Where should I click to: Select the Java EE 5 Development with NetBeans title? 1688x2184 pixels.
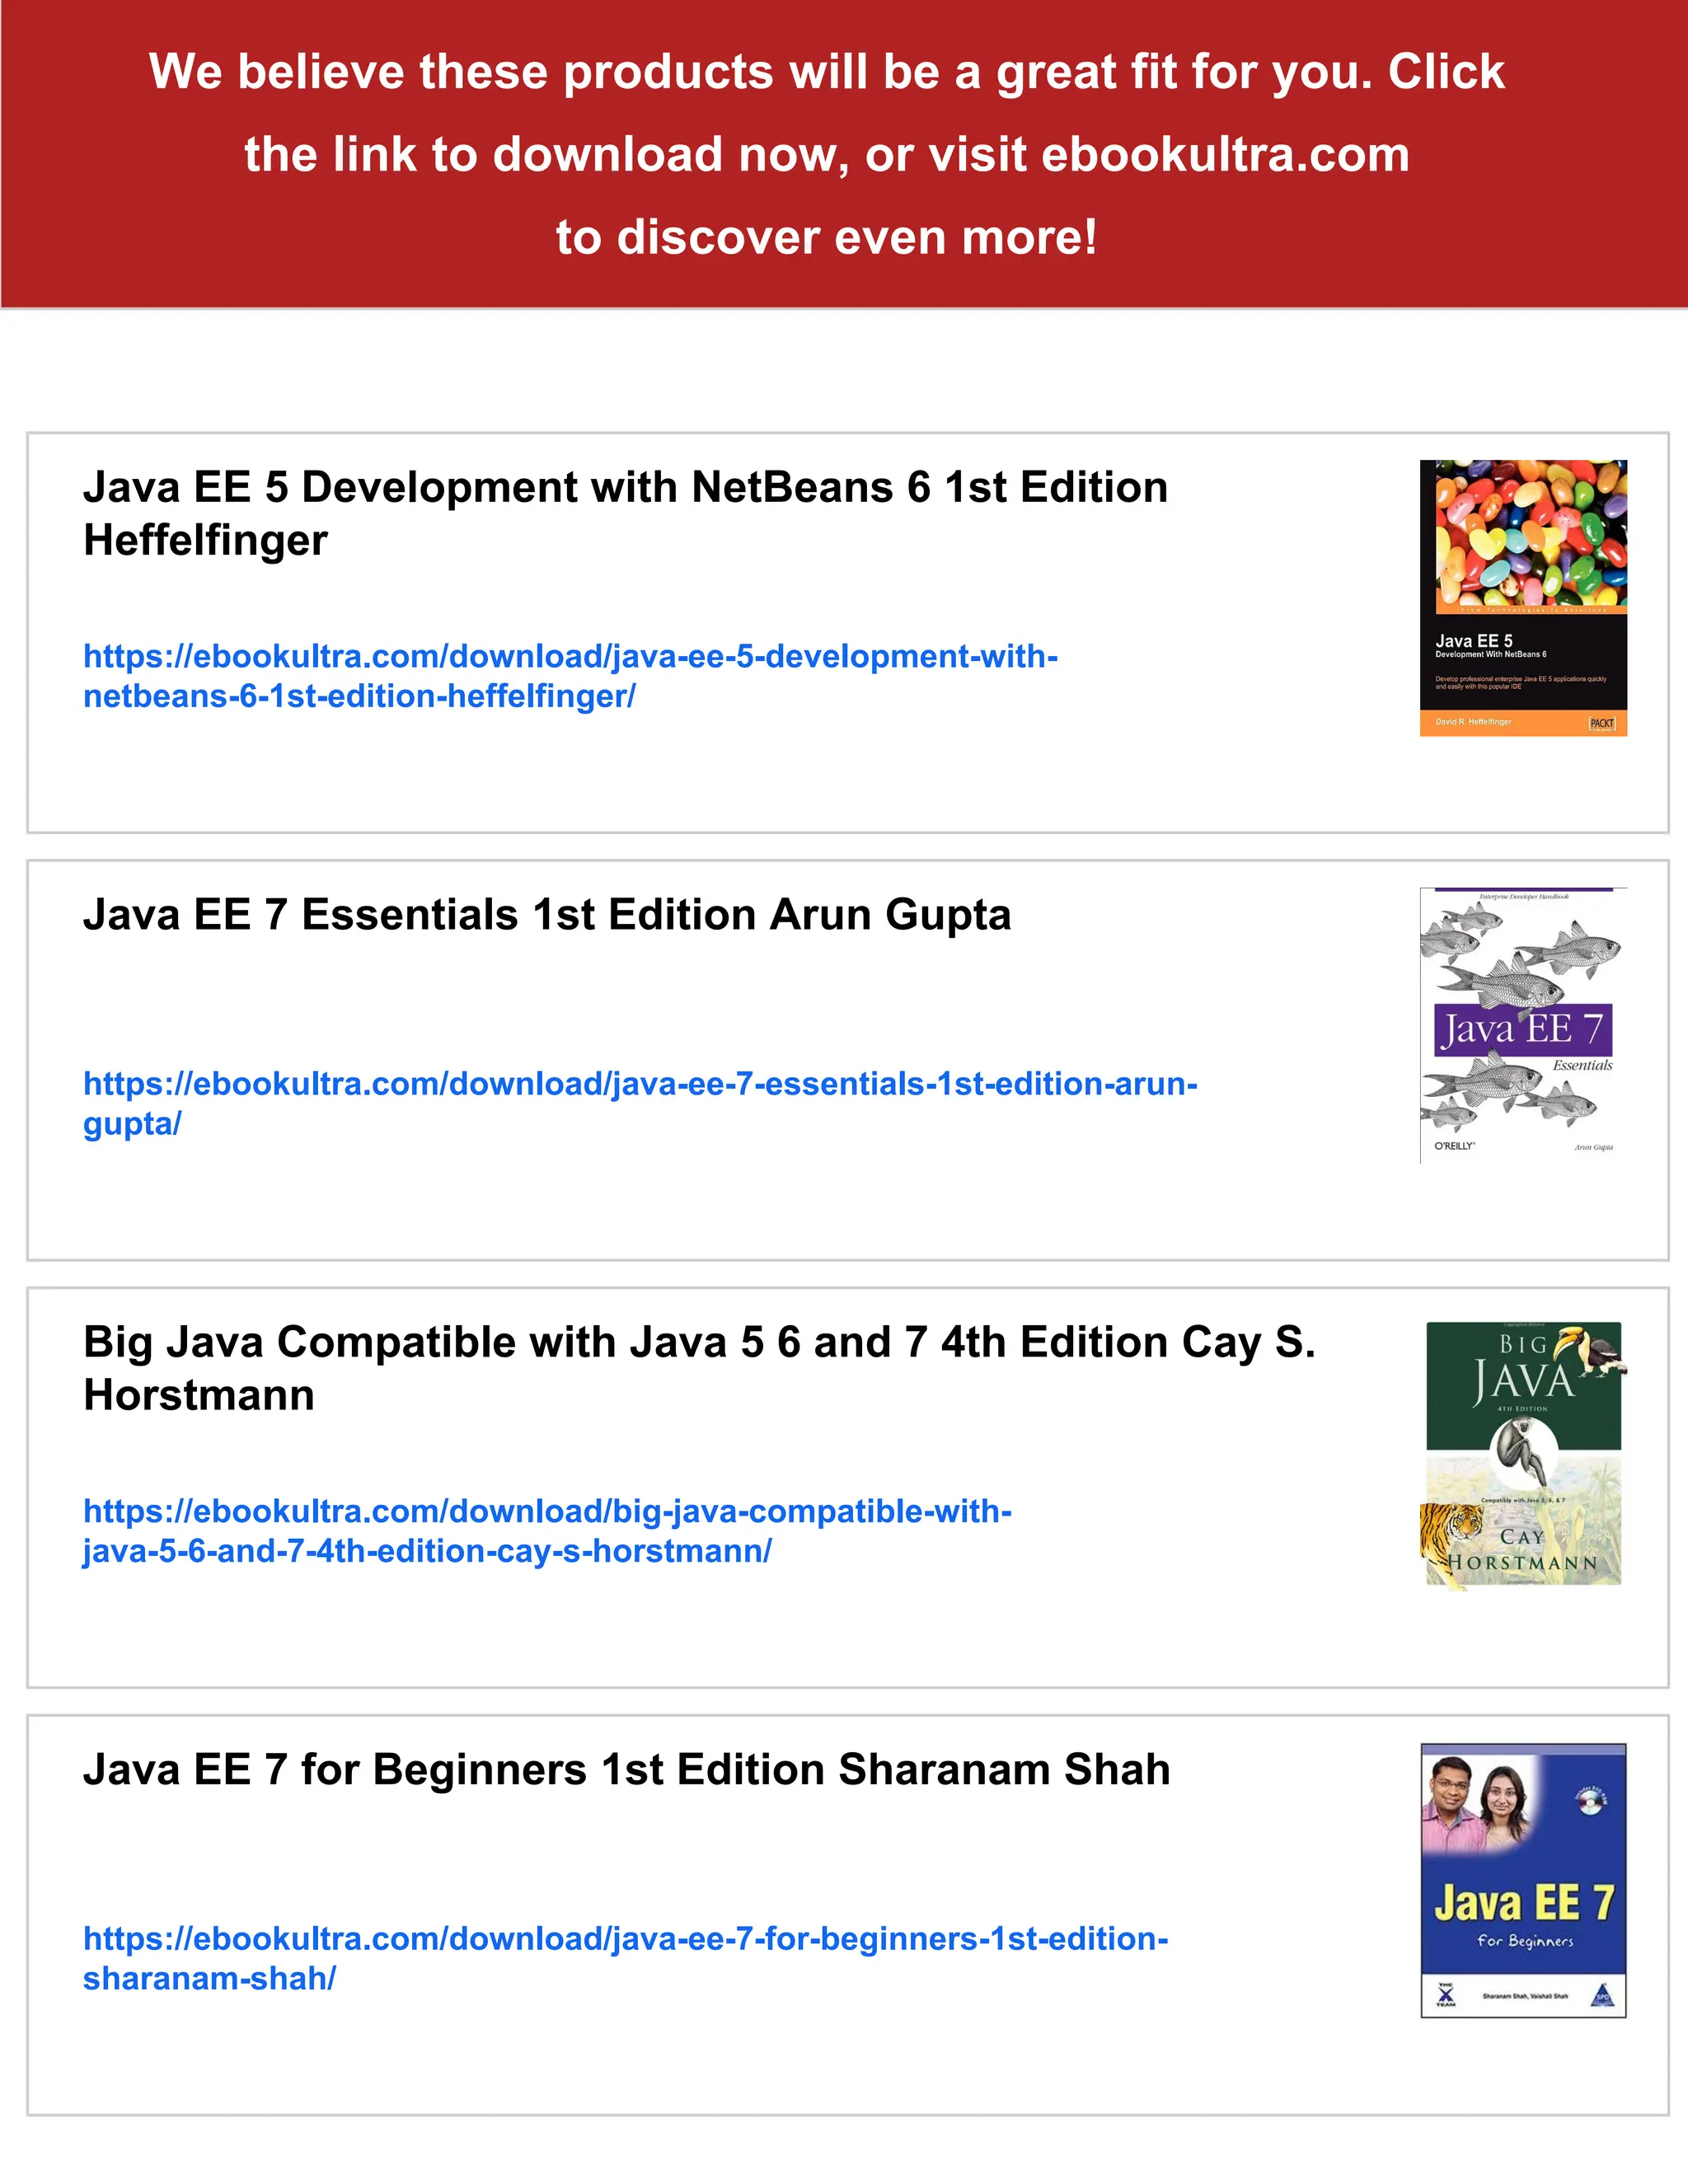[625, 488]
